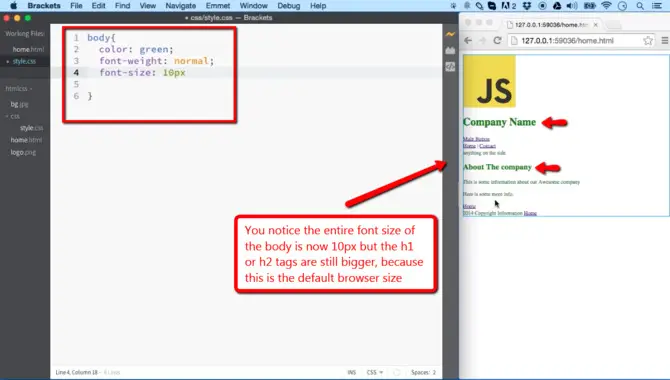This screenshot has width=670, height=380.
Task: Start Live Preview with lightning bolt icon
Action: click(x=450, y=35)
